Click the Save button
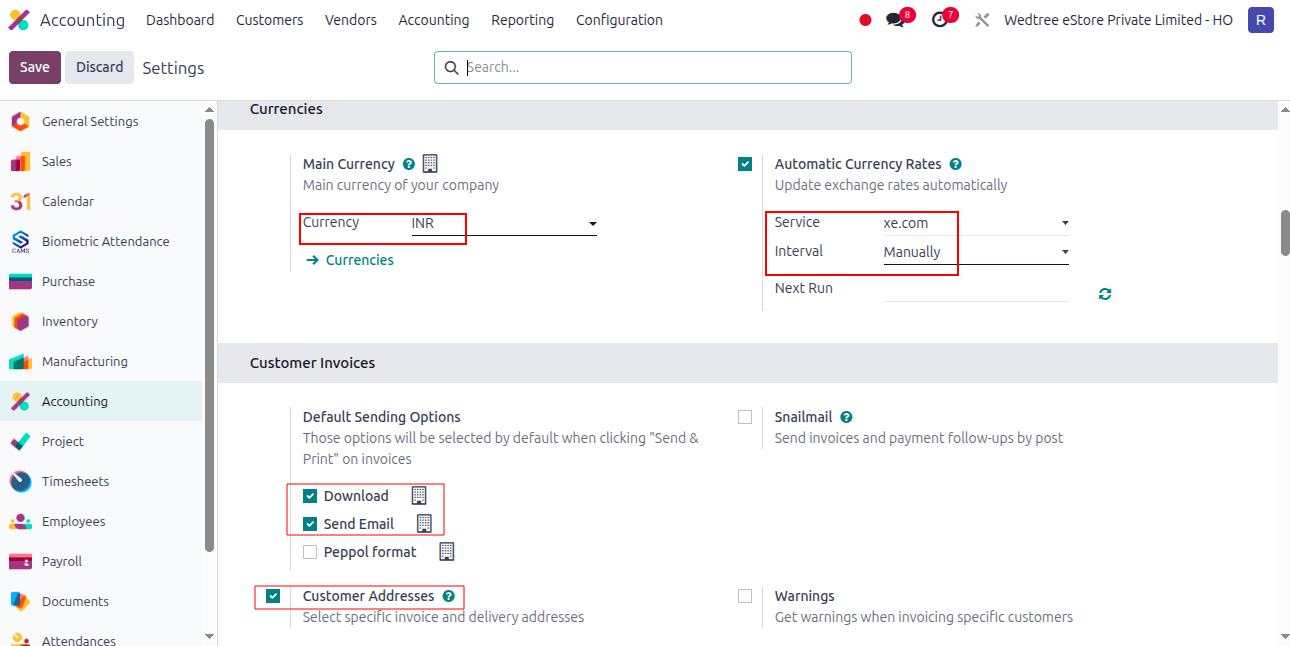 tap(35, 67)
